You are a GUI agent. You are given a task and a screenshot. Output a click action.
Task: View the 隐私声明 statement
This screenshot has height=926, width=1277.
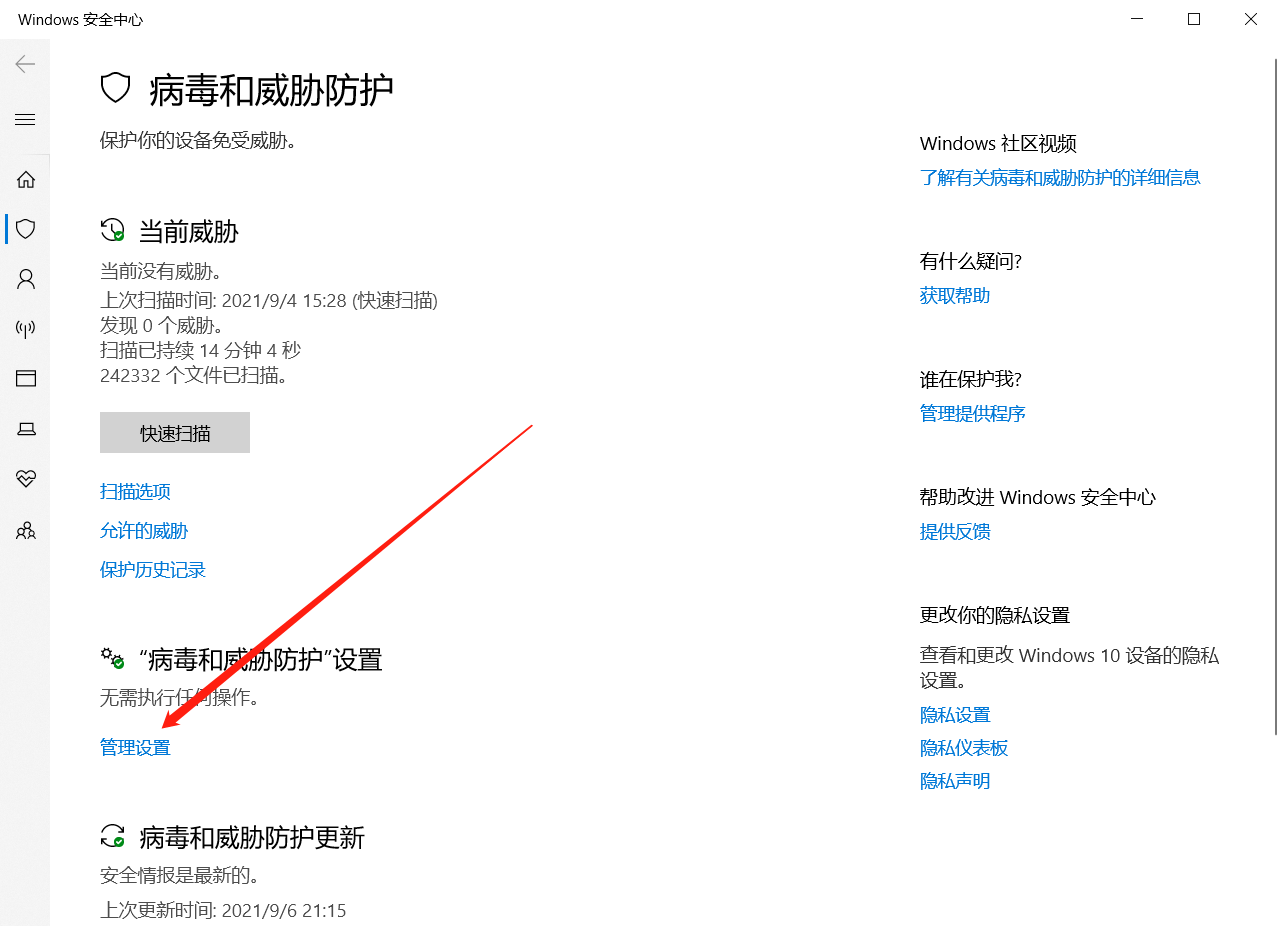coord(954,780)
